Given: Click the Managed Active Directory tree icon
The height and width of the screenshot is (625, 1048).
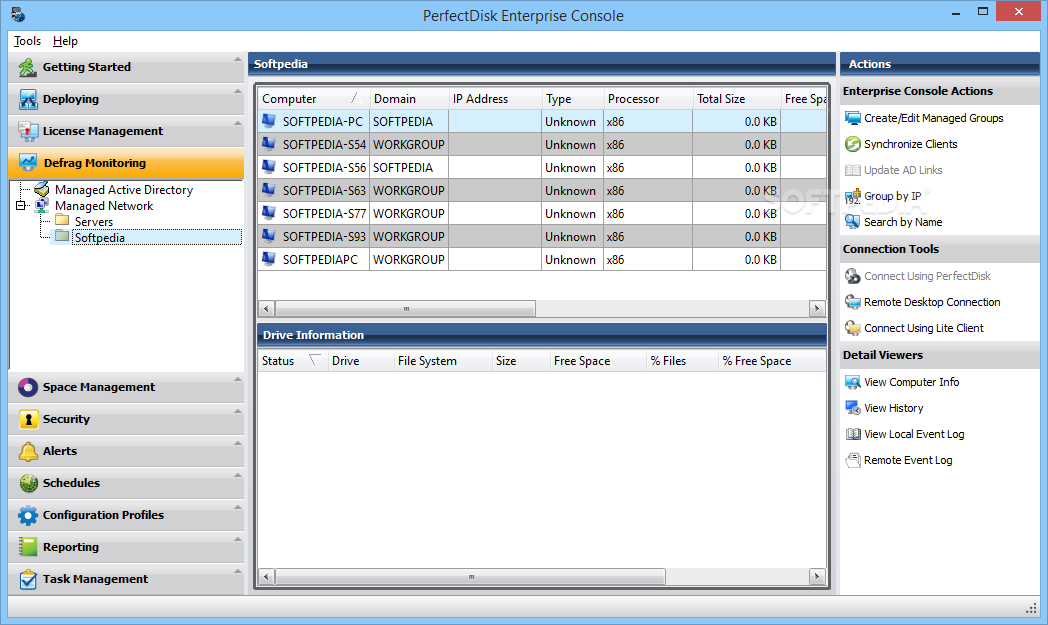Looking at the screenshot, I should (x=41, y=189).
